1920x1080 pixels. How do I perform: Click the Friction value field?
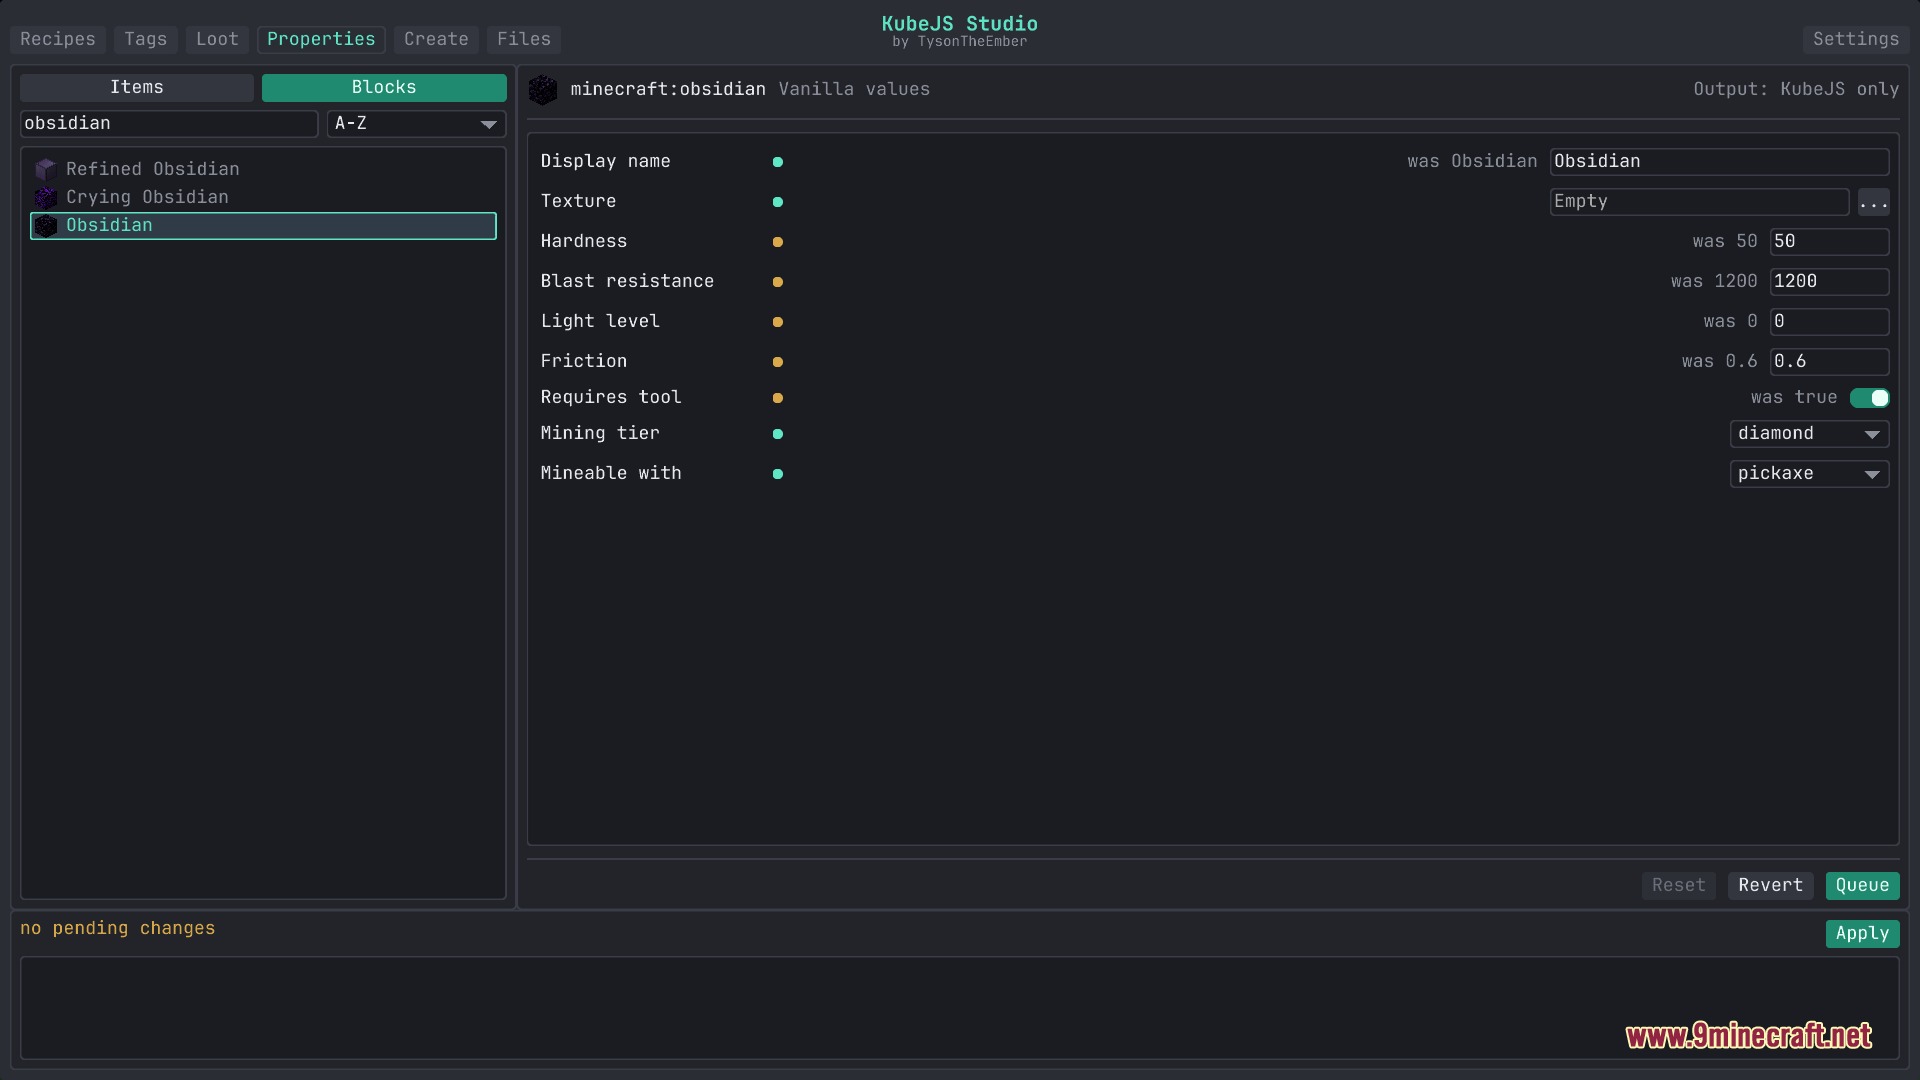1829,362
